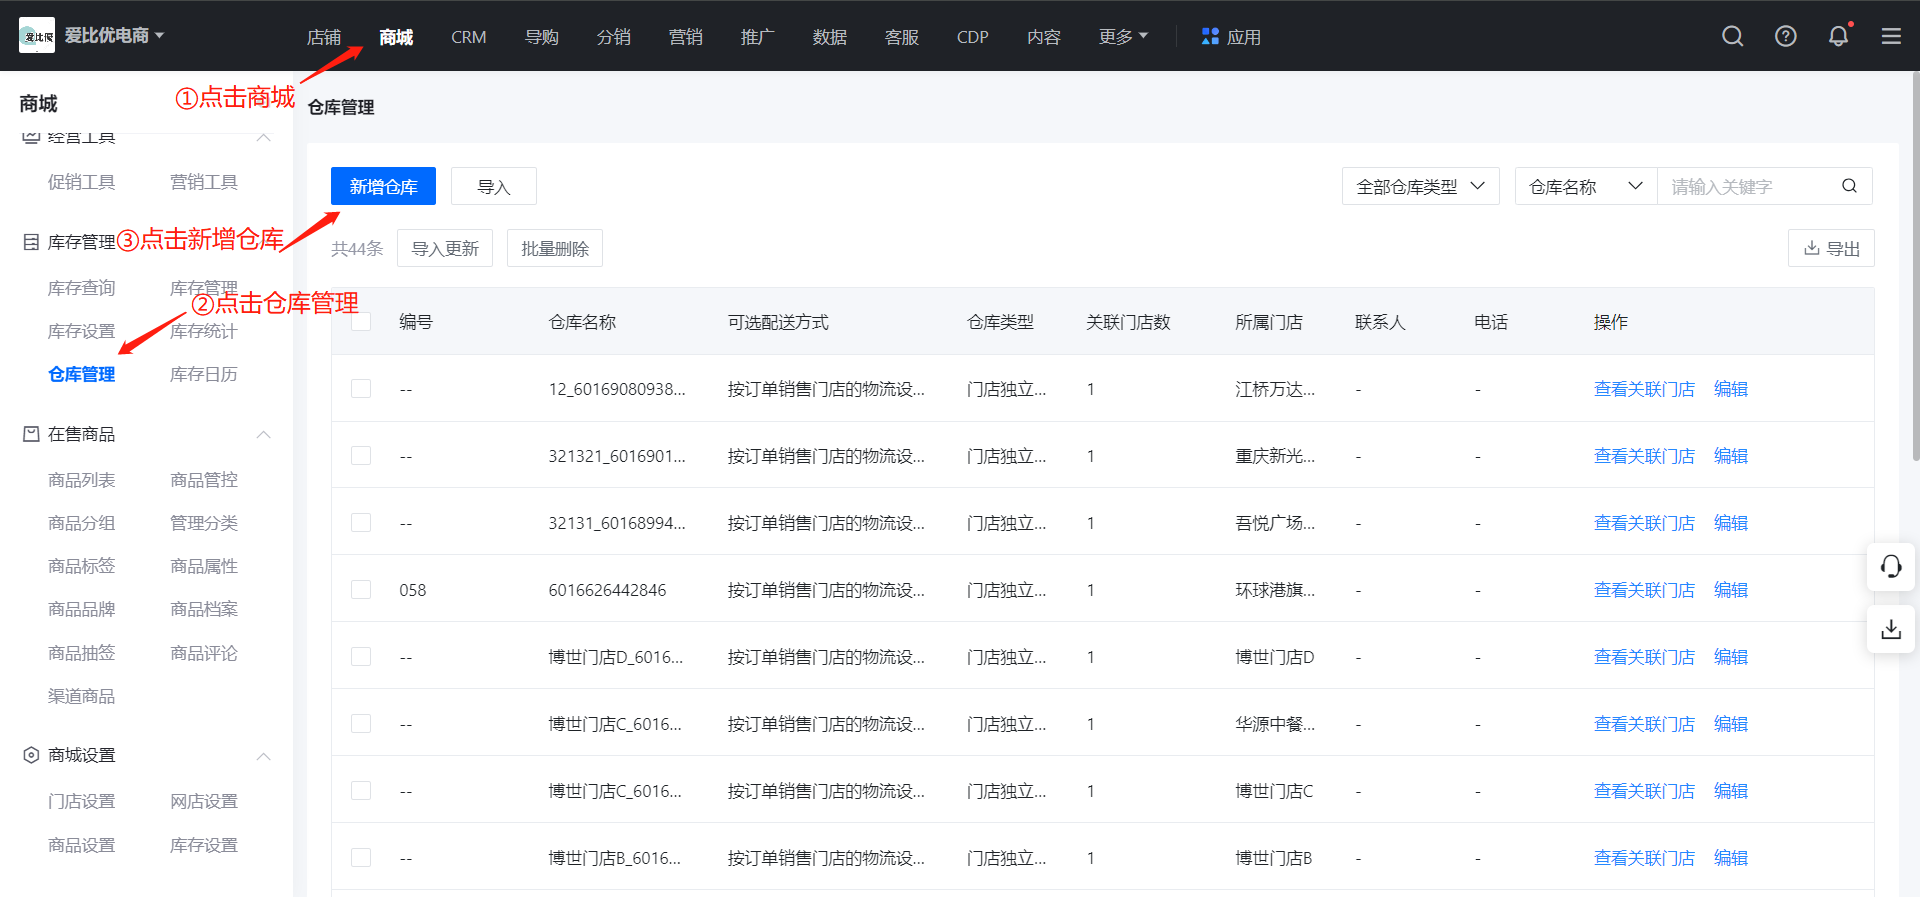
Task: Open 库存日历 in the sidebar
Action: [x=204, y=374]
